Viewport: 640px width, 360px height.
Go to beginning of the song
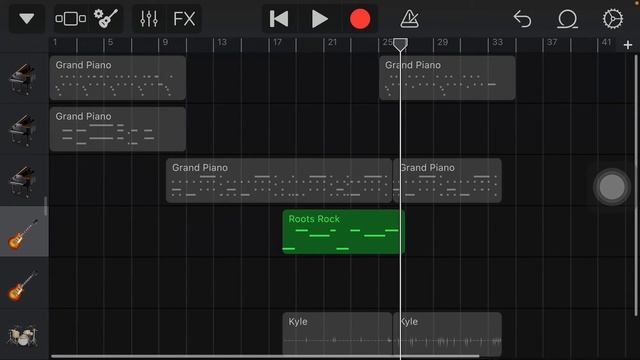click(279, 19)
